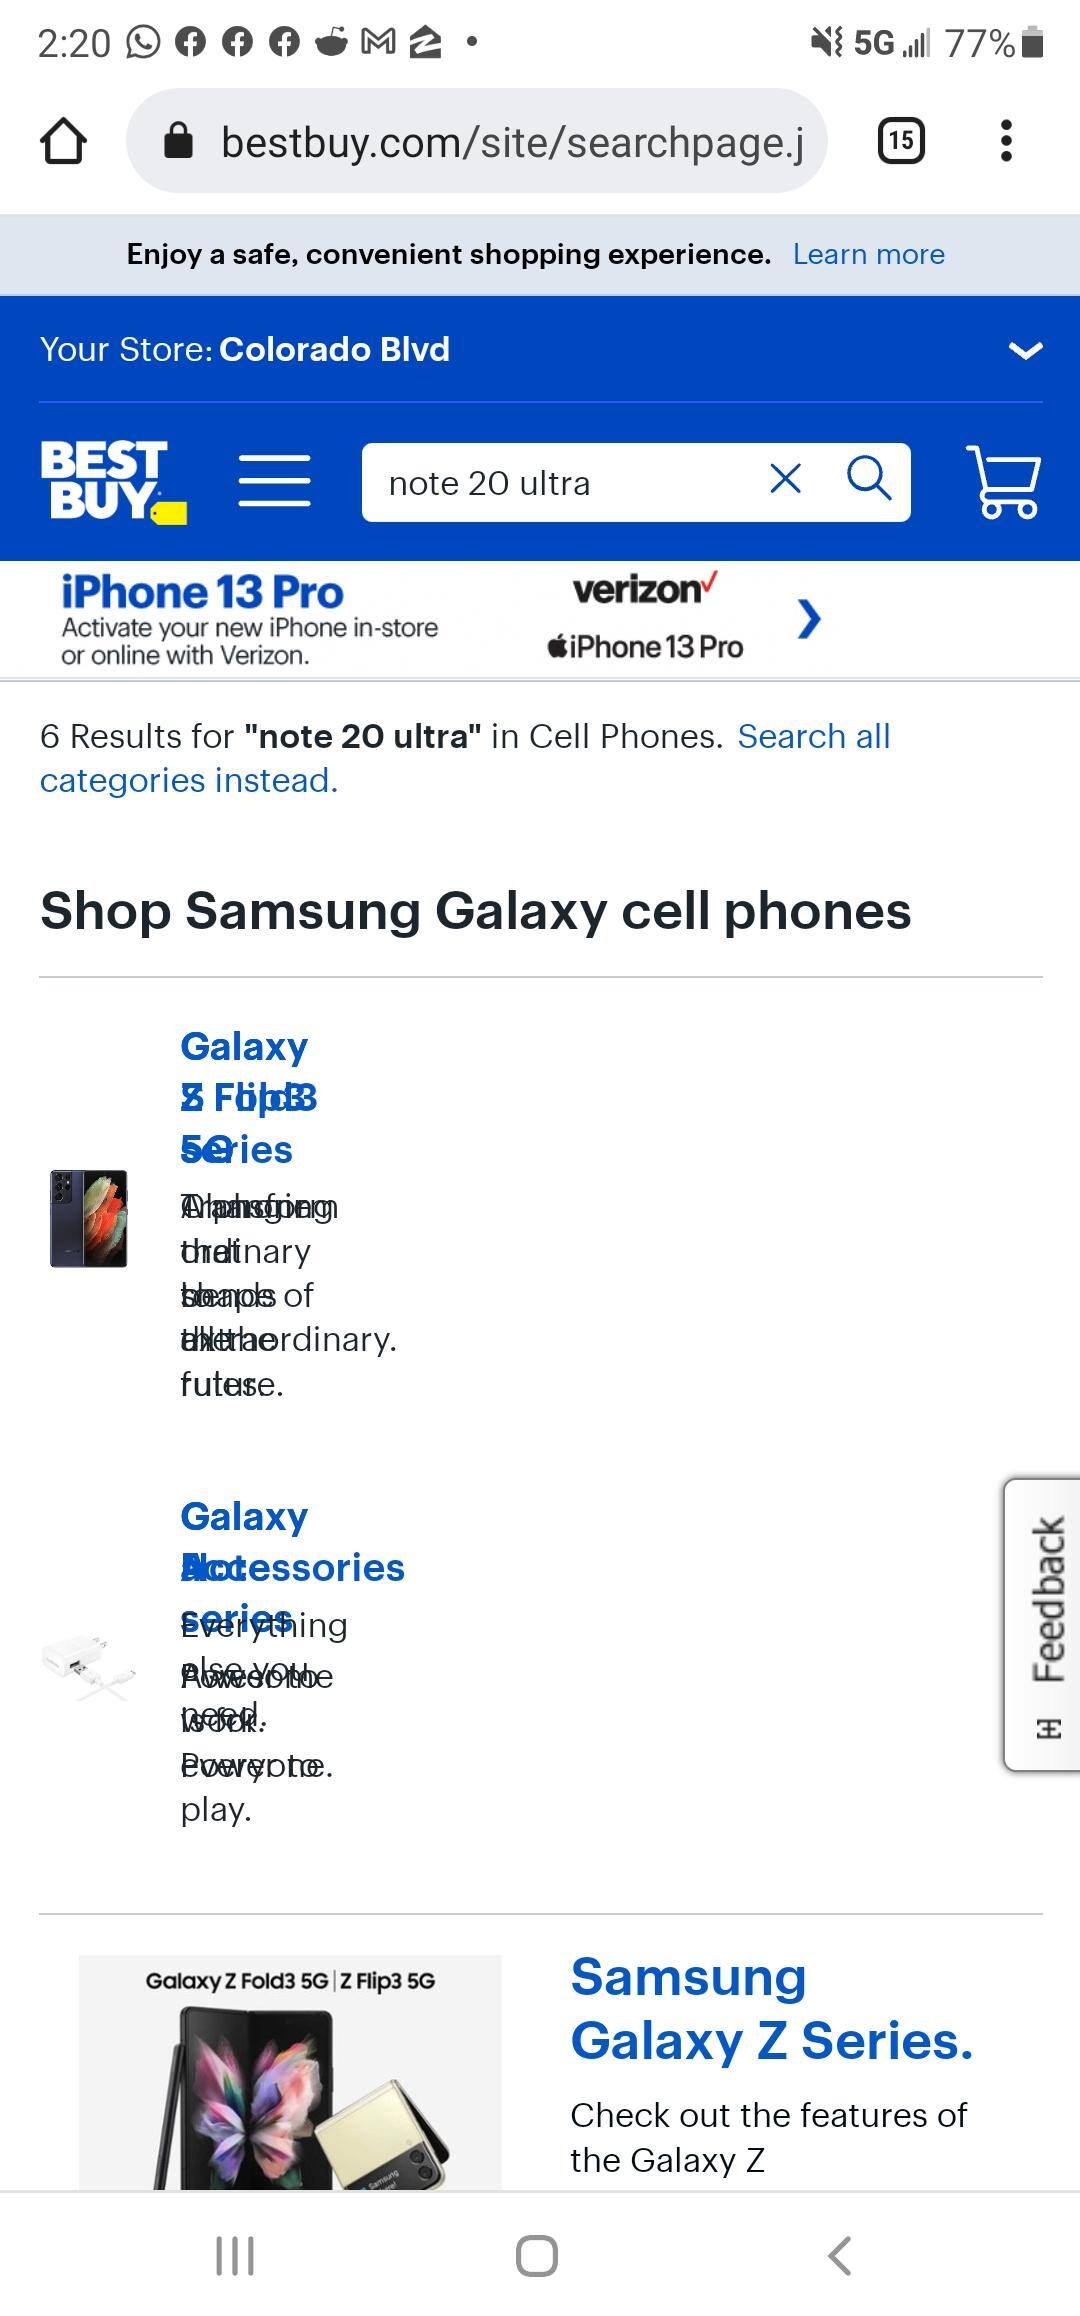This screenshot has height=2316, width=1080.
Task: Open Chrome's three-dot menu
Action: coord(1006,140)
